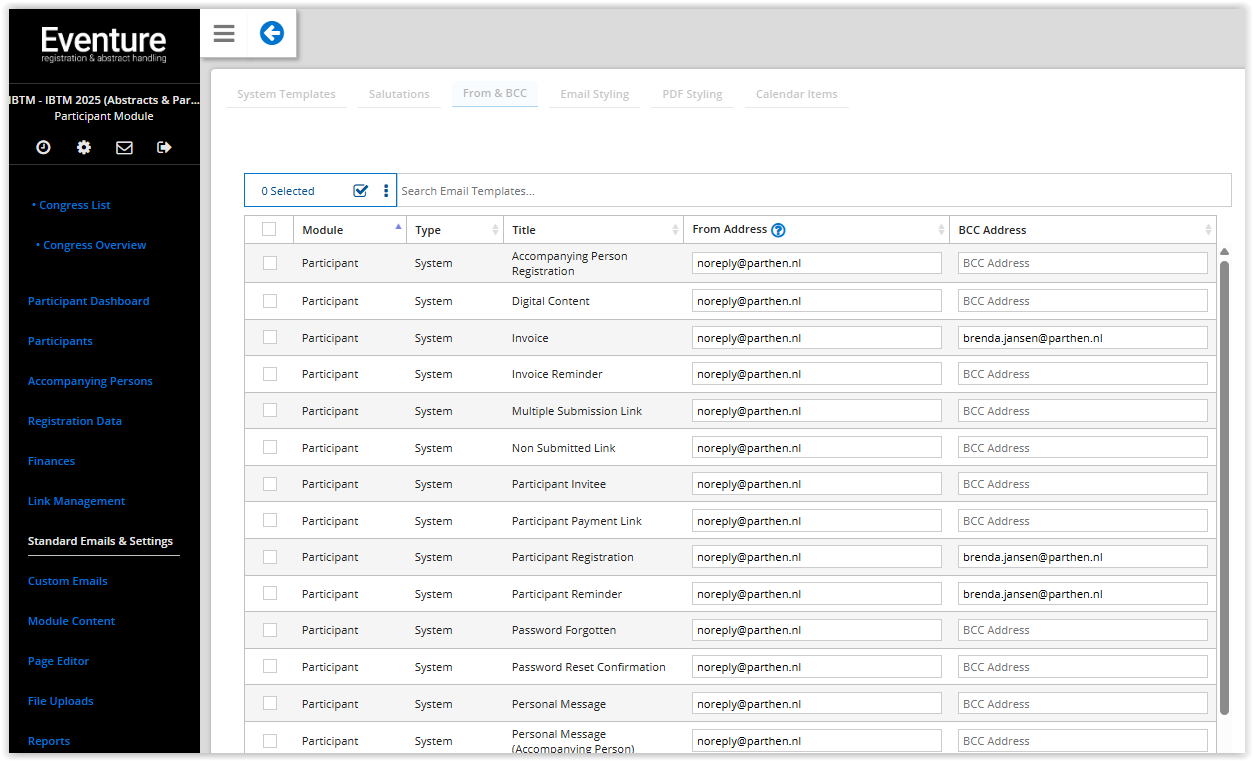Viewport: 1253px width, 761px height.
Task: Edit BCC Address for Participant Reminder
Action: 1083,593
